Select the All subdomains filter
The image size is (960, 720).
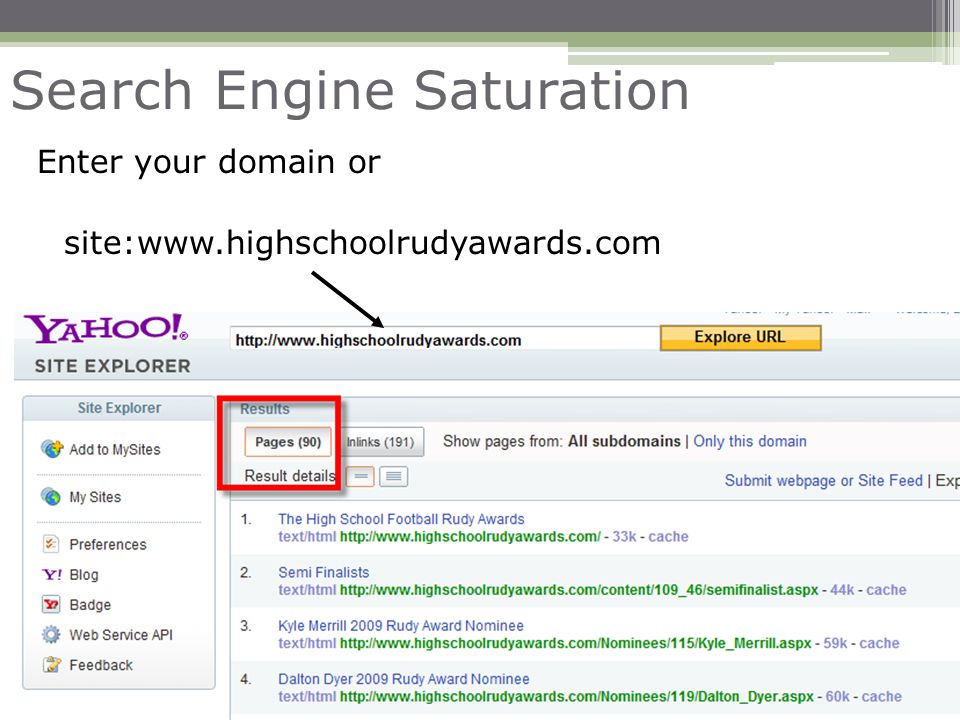[x=624, y=441]
